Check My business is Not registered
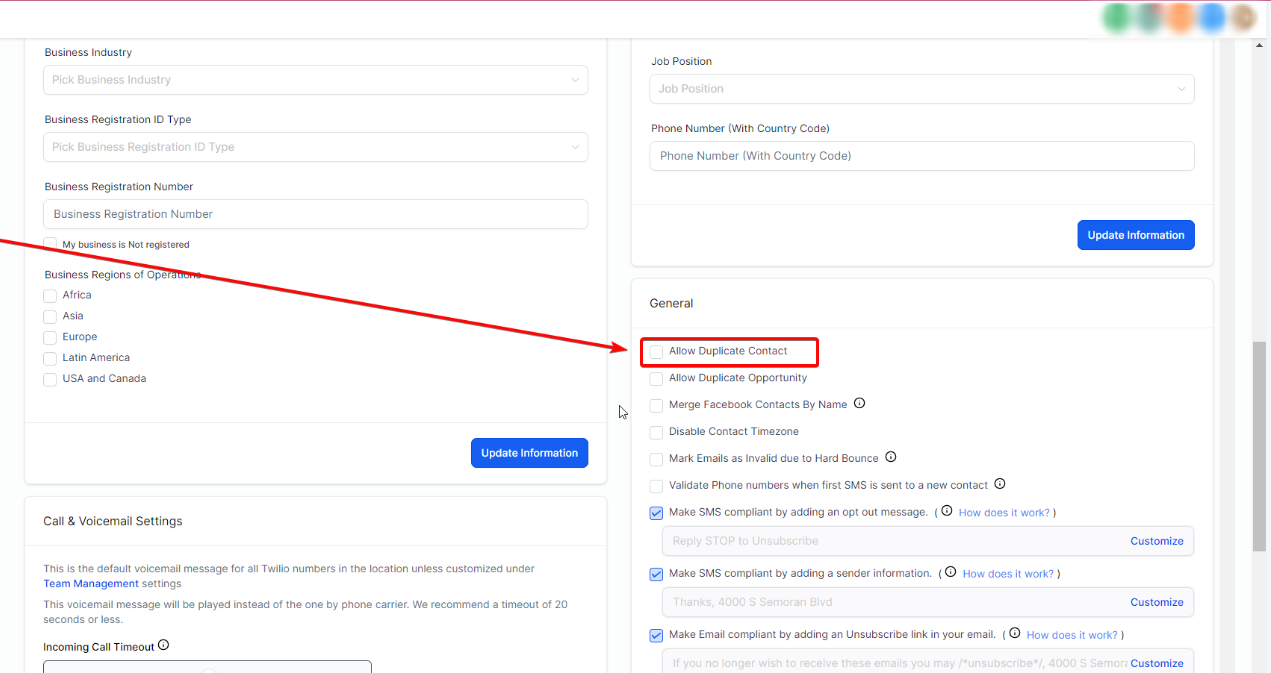The width and height of the screenshot is (1271, 673). point(50,244)
